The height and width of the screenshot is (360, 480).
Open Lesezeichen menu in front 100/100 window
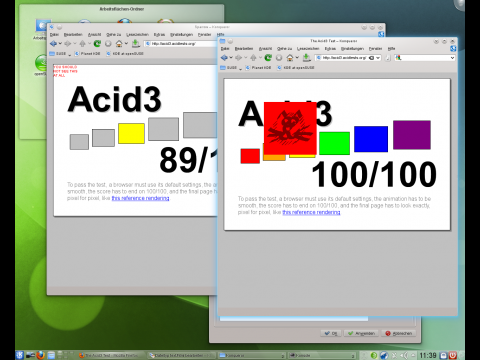(x=308, y=49)
